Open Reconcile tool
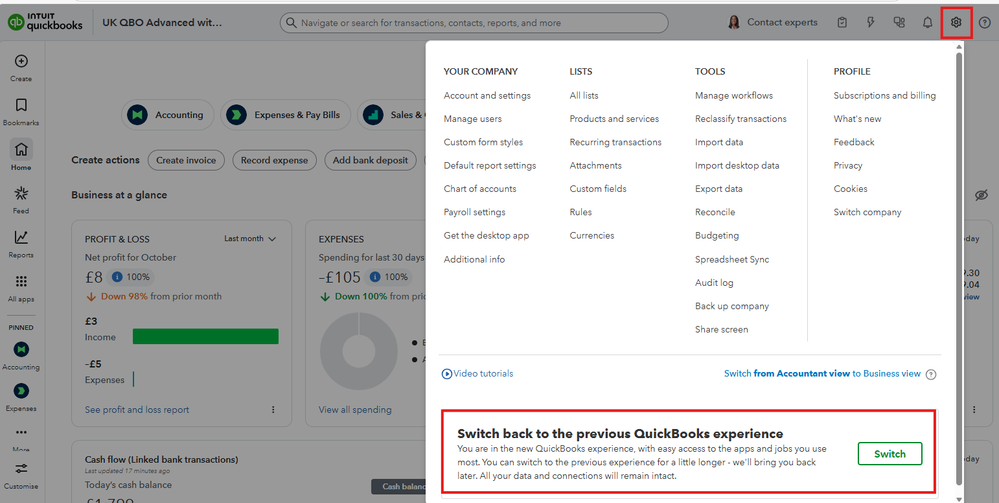 [x=715, y=212]
